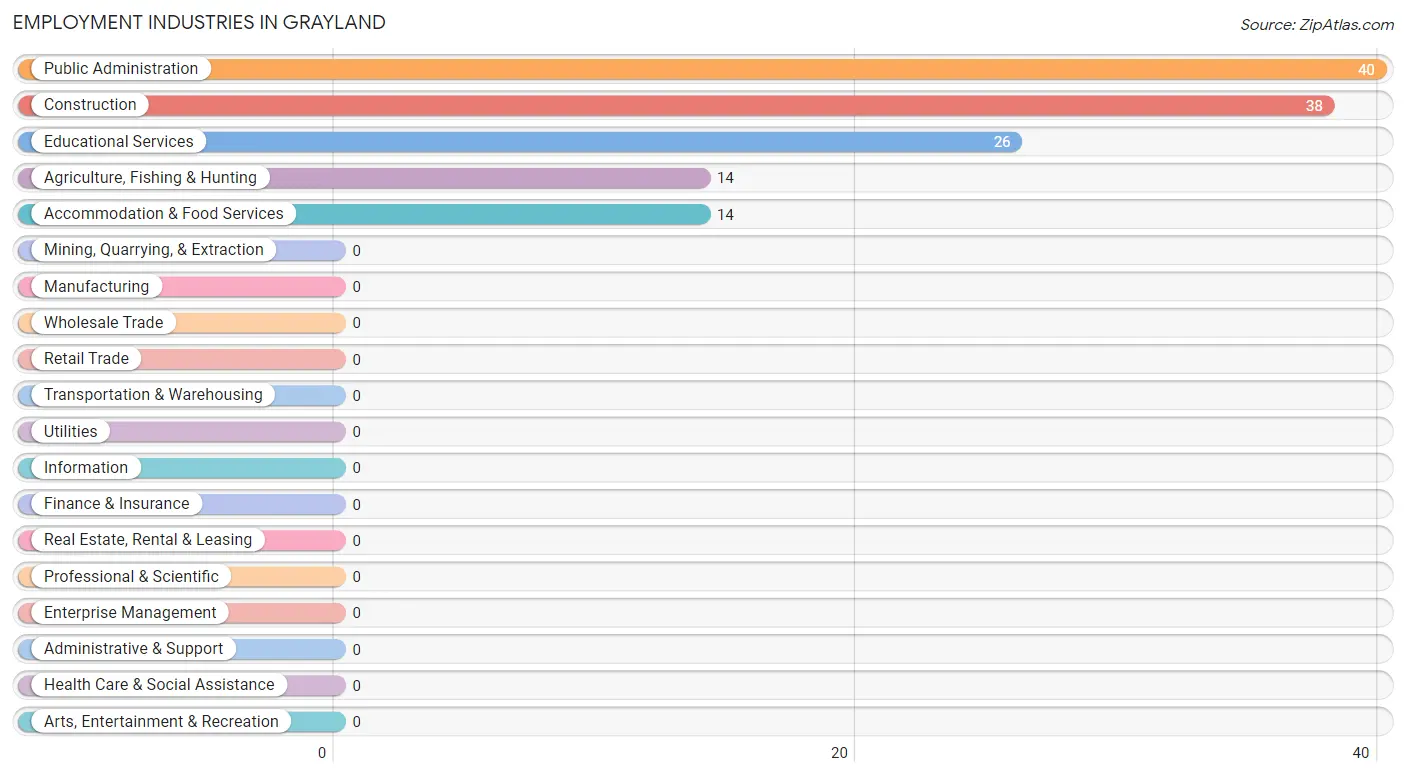The height and width of the screenshot is (776, 1406).
Task: Click the Educational Services label
Action: [119, 142]
